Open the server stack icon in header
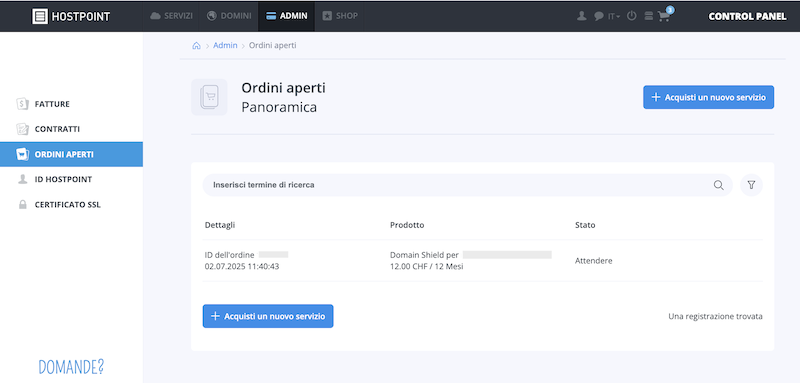This screenshot has height=383, width=800. pos(648,16)
